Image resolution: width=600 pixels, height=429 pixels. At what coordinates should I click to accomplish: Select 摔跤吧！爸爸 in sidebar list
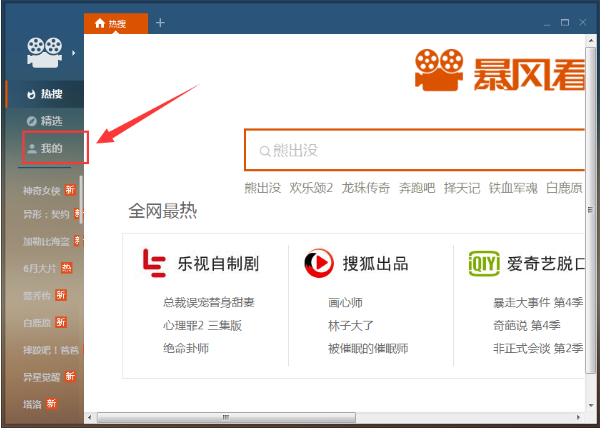click(x=51, y=350)
